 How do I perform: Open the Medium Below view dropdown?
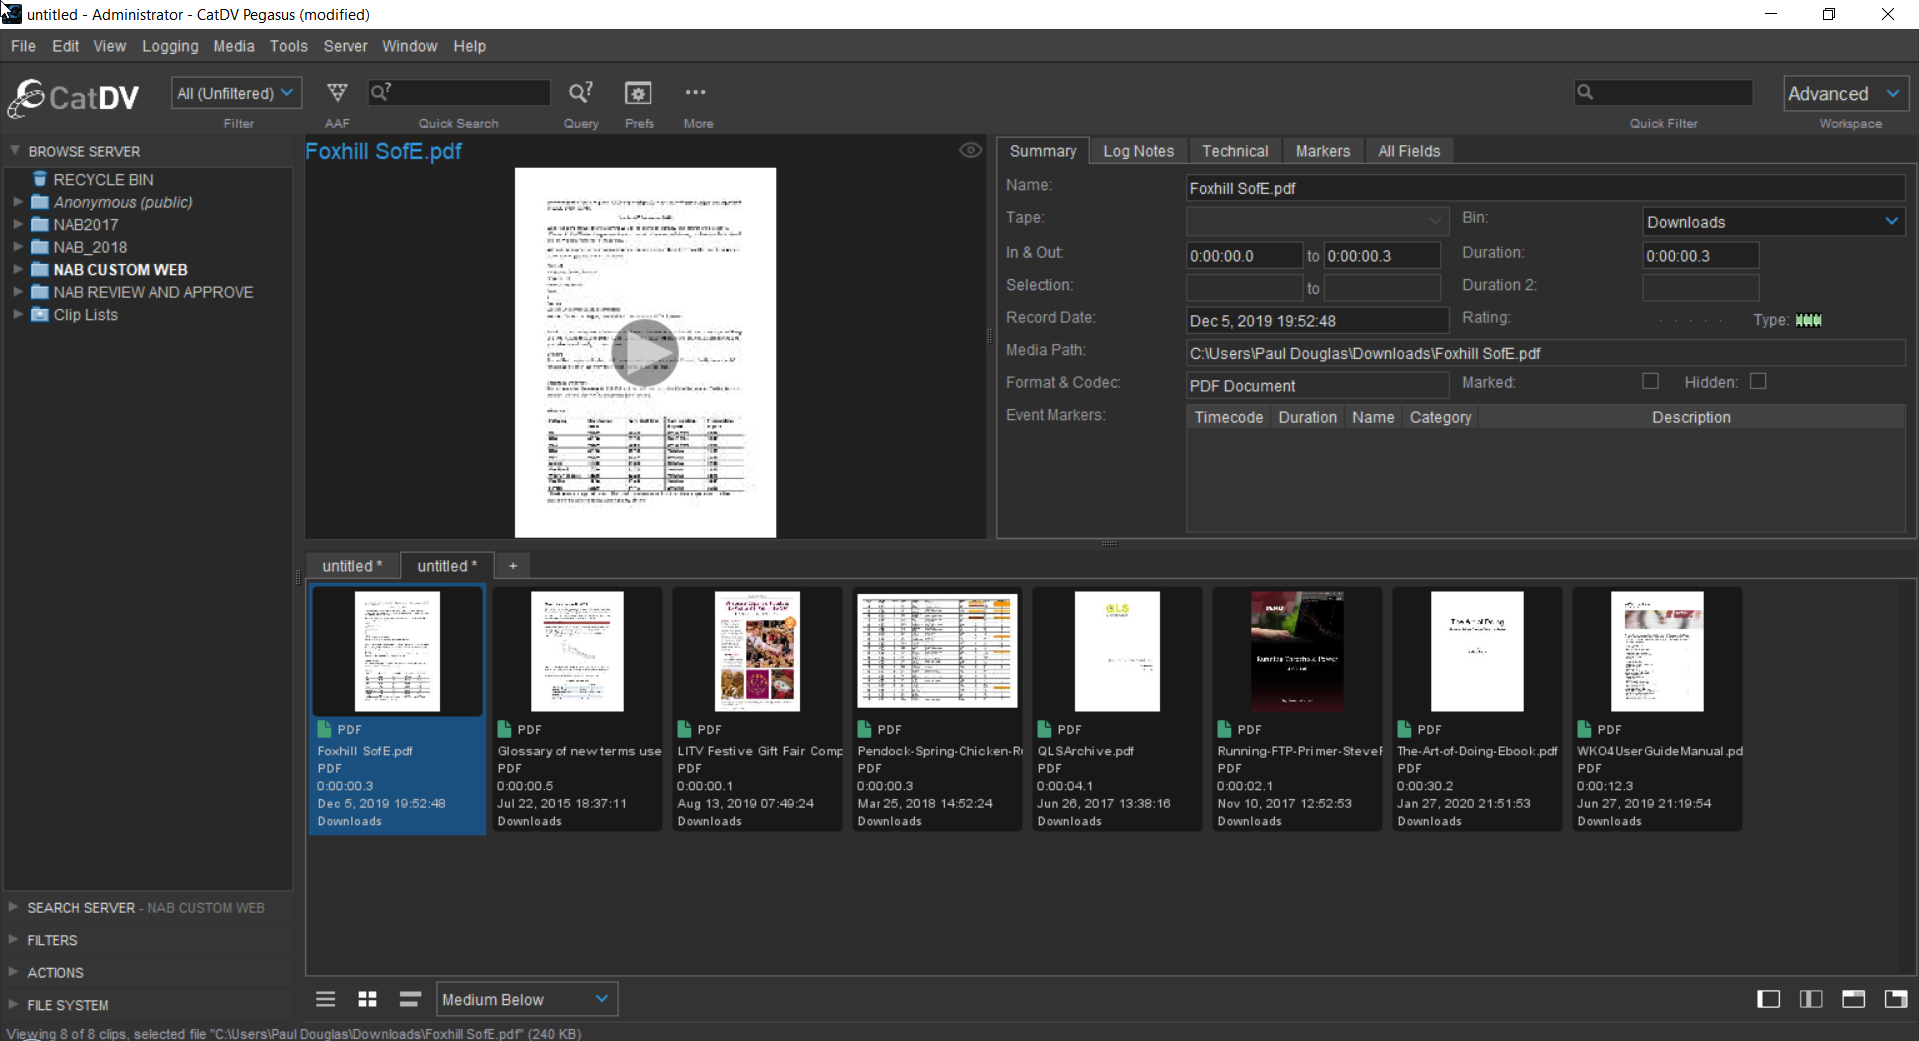point(527,999)
